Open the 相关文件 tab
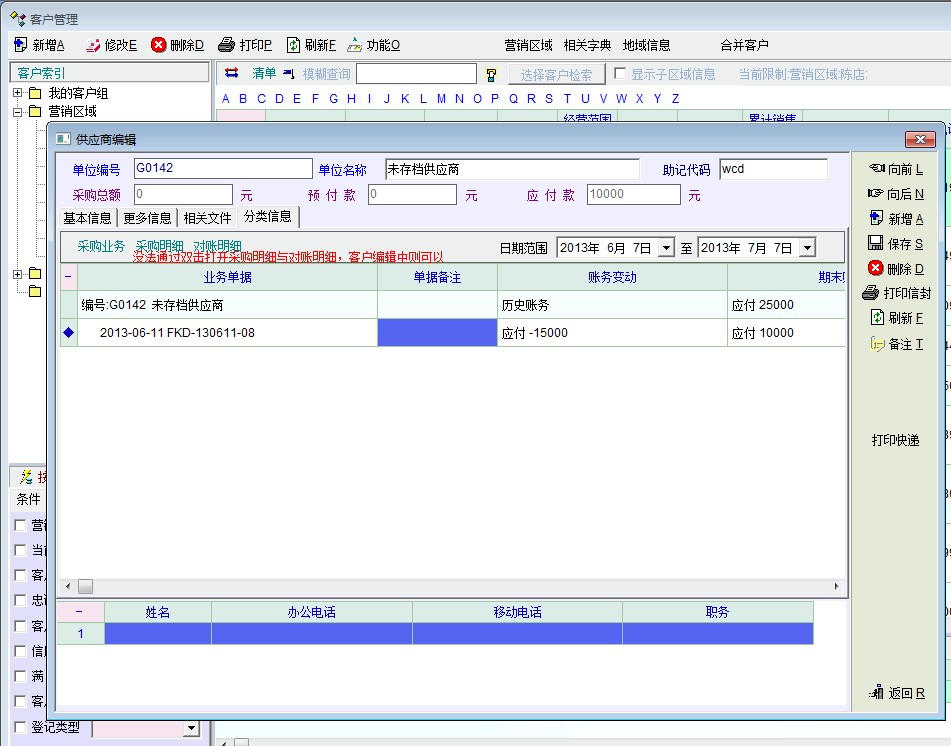 click(x=207, y=218)
